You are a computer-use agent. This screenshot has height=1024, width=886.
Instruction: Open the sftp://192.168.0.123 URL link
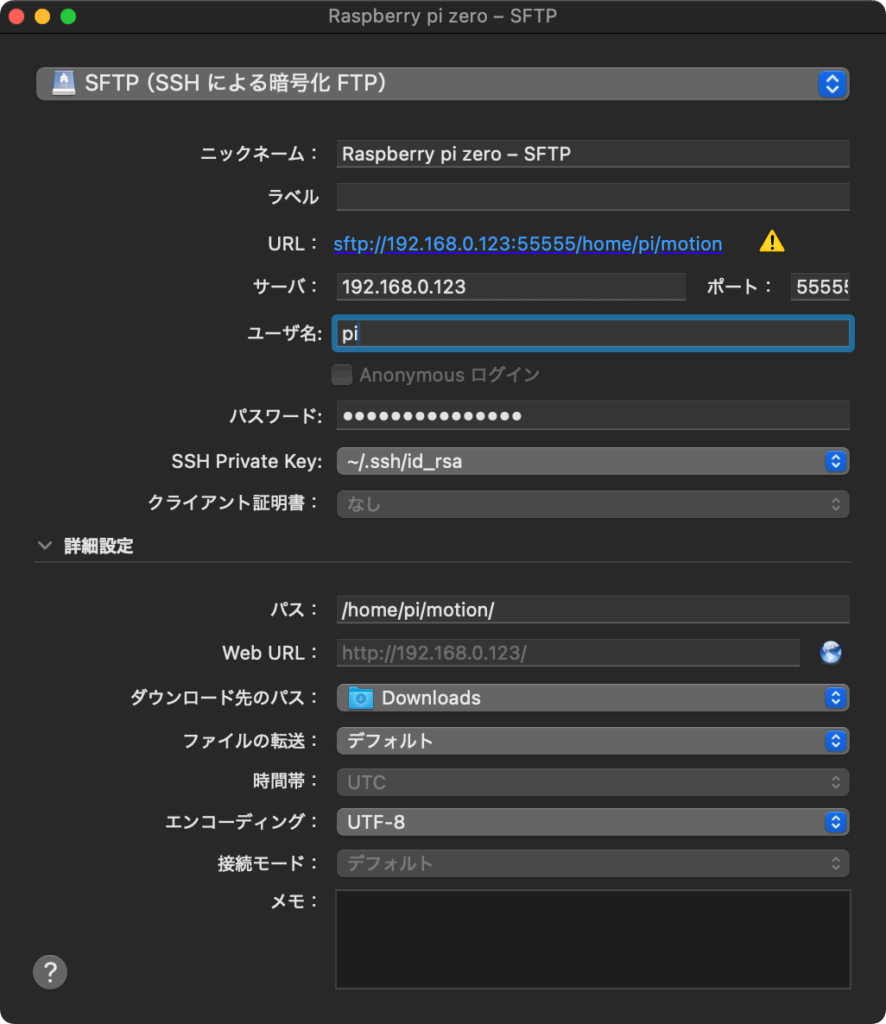tap(527, 244)
